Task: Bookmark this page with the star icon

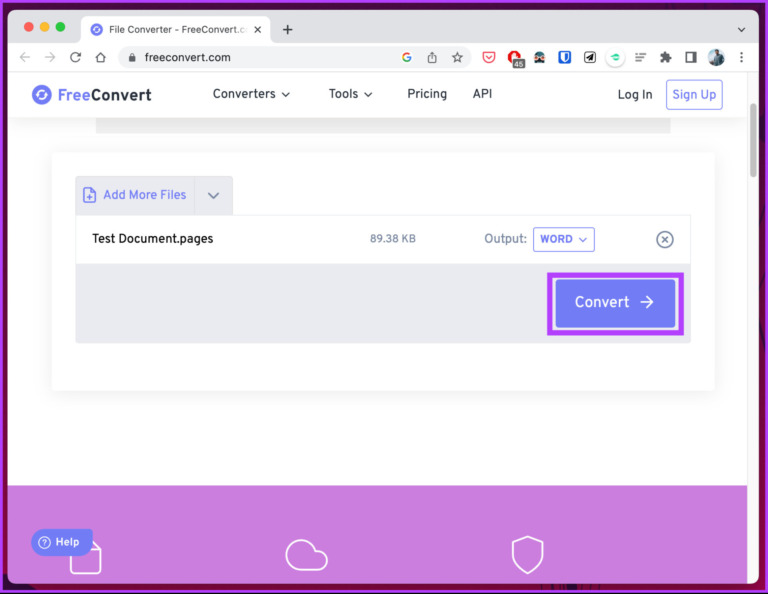Action: point(457,58)
